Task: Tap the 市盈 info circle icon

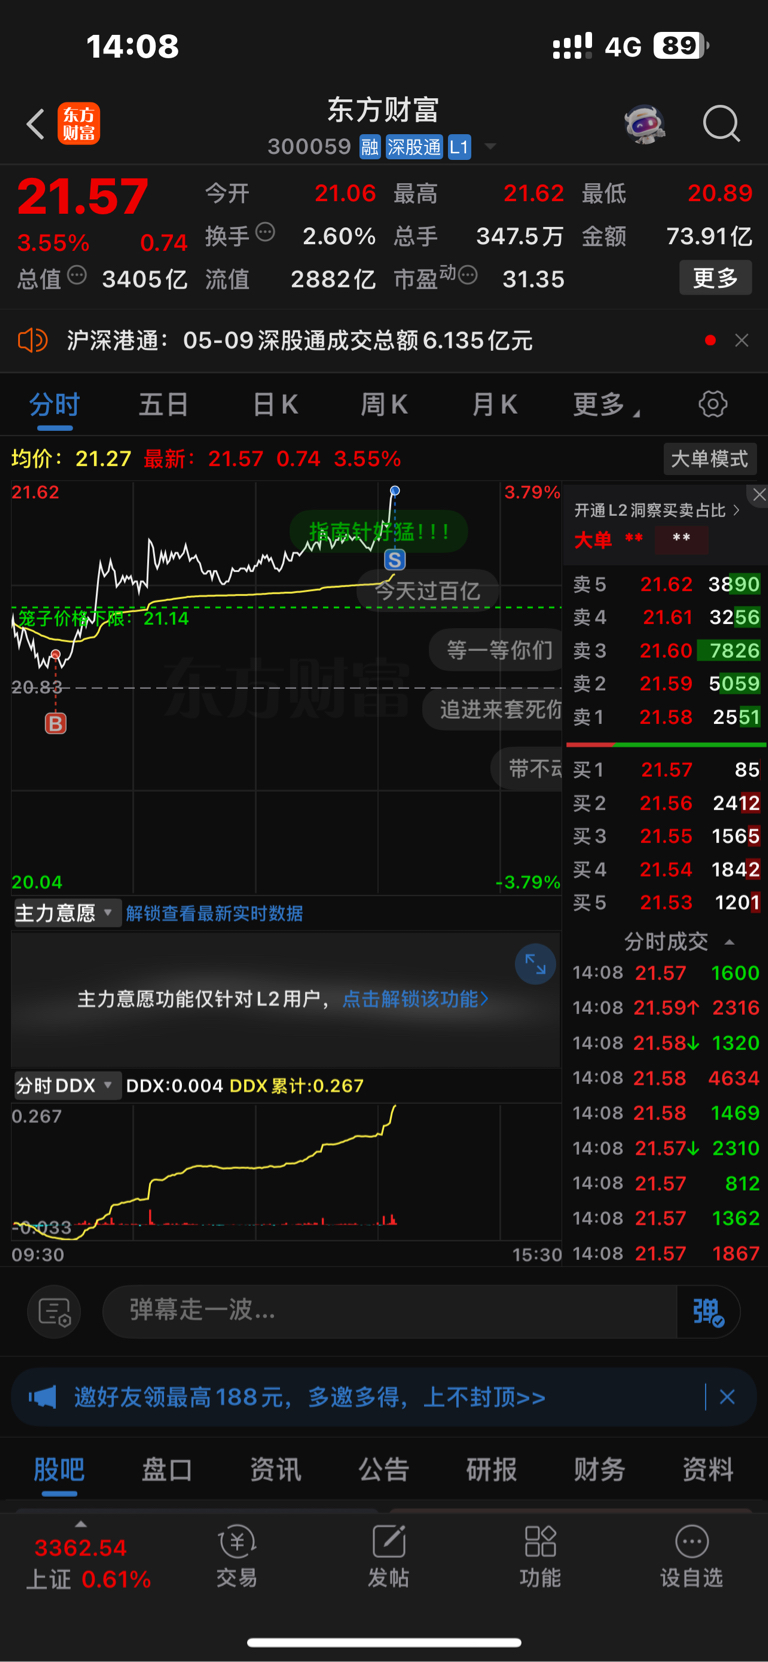Action: click(x=467, y=275)
